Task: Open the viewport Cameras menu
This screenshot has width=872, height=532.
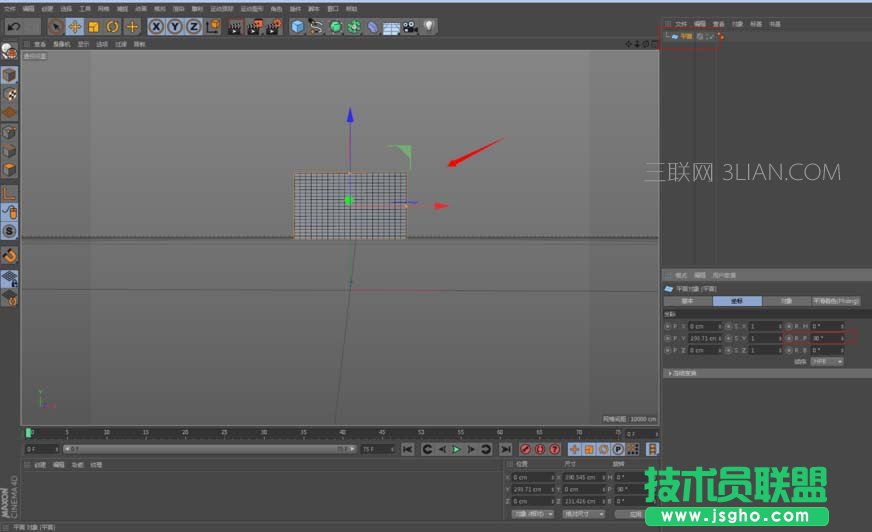Action: (61, 44)
